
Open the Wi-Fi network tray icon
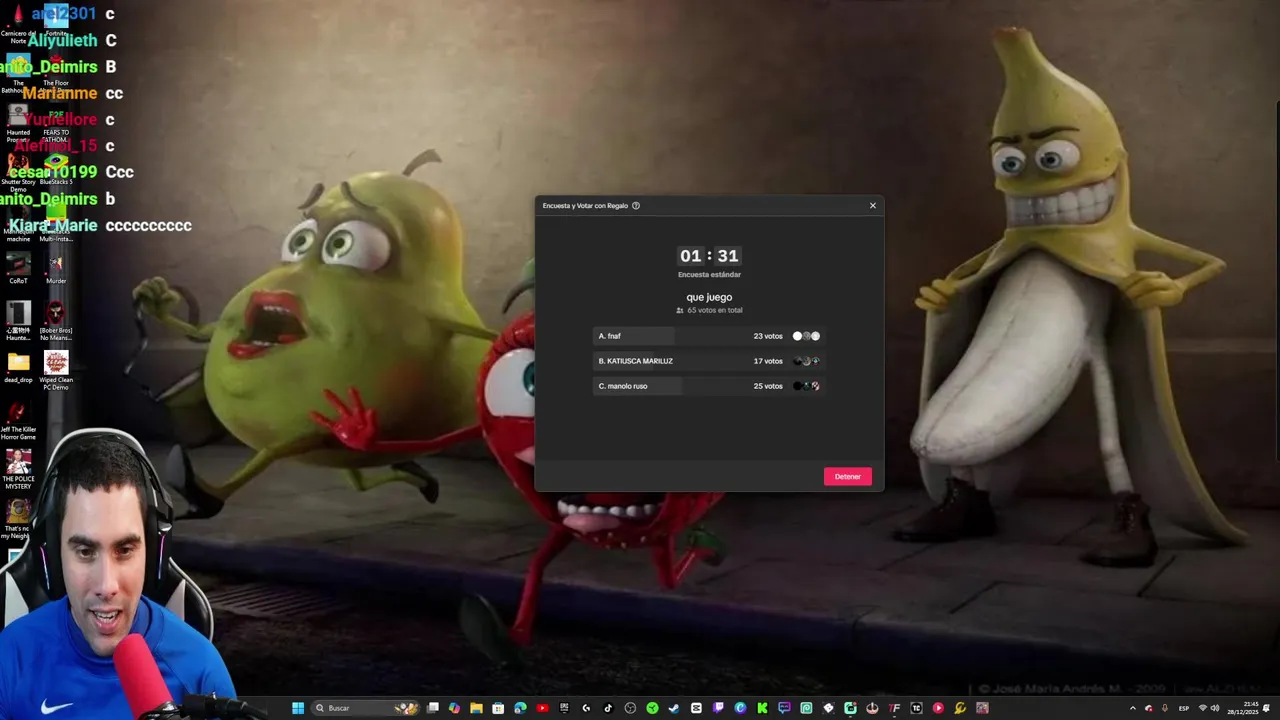tap(1203, 708)
